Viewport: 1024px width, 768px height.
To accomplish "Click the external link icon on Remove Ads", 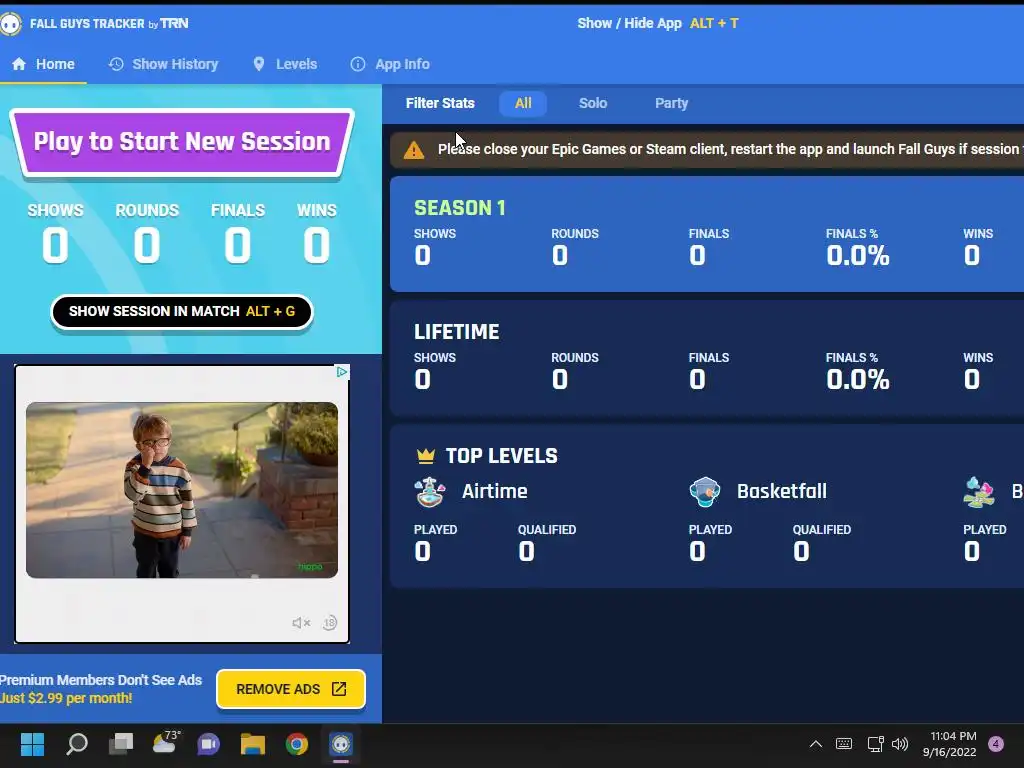I will (x=339, y=689).
